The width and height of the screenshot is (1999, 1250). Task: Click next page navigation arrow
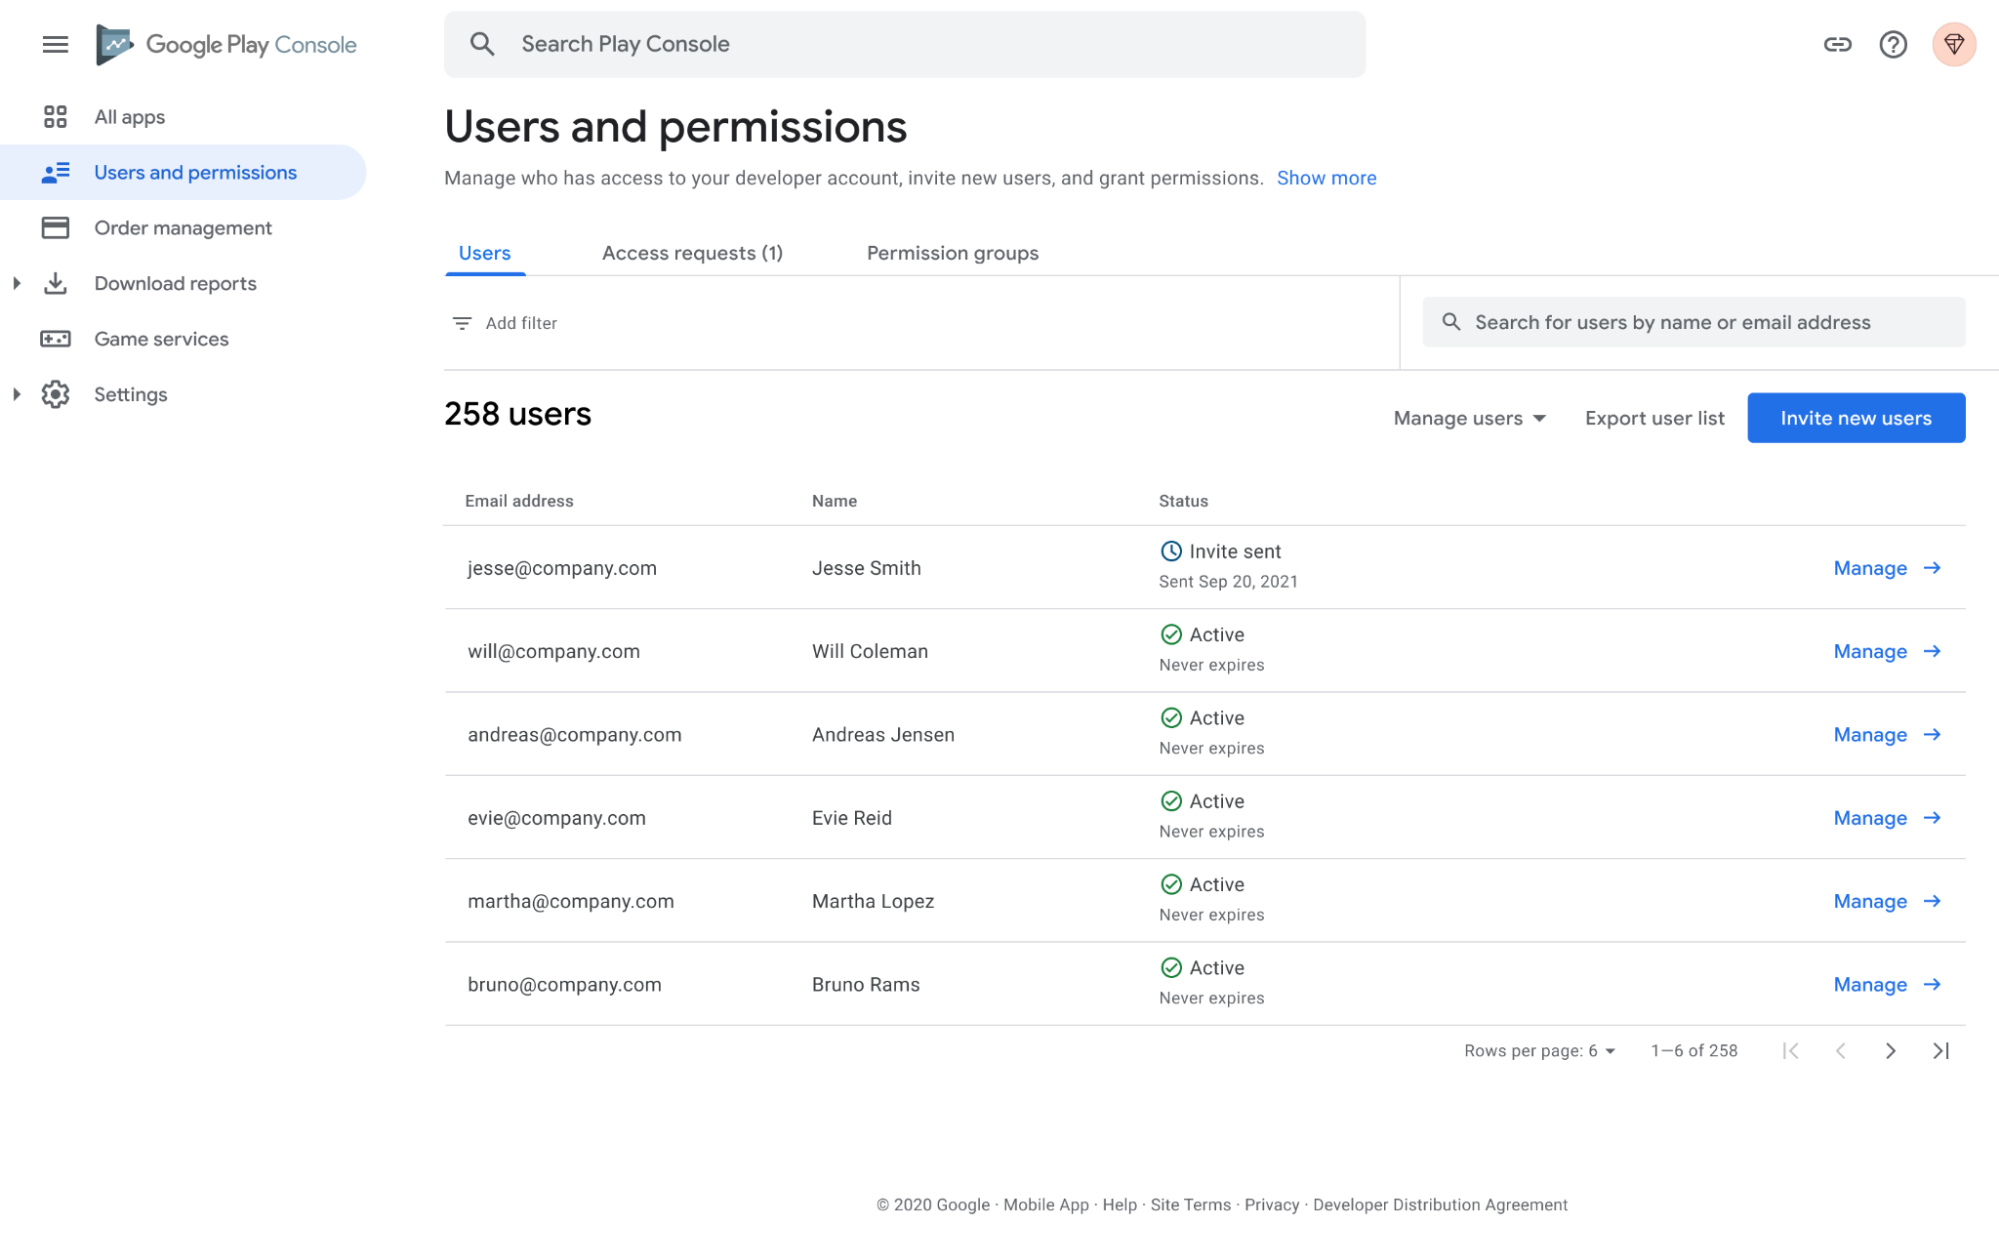pos(1890,1050)
